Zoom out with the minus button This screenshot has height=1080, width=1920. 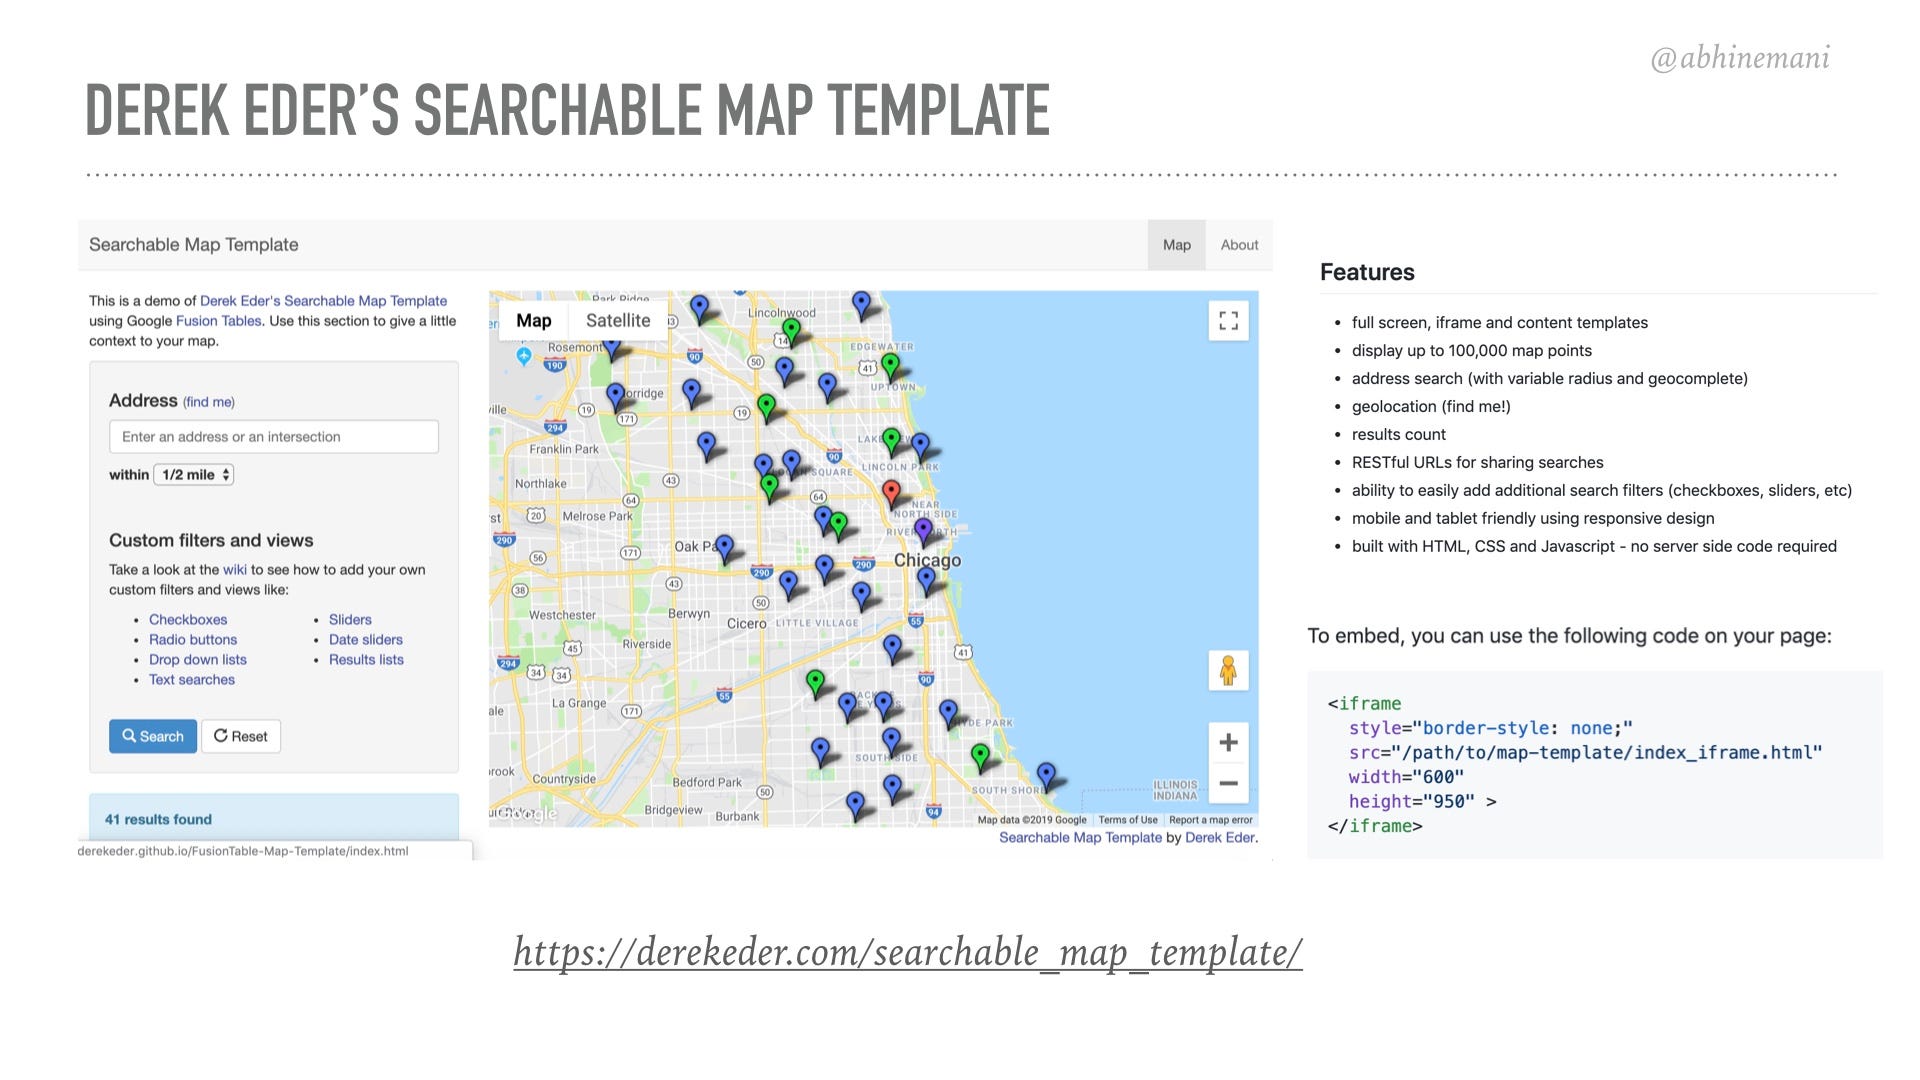(1228, 783)
